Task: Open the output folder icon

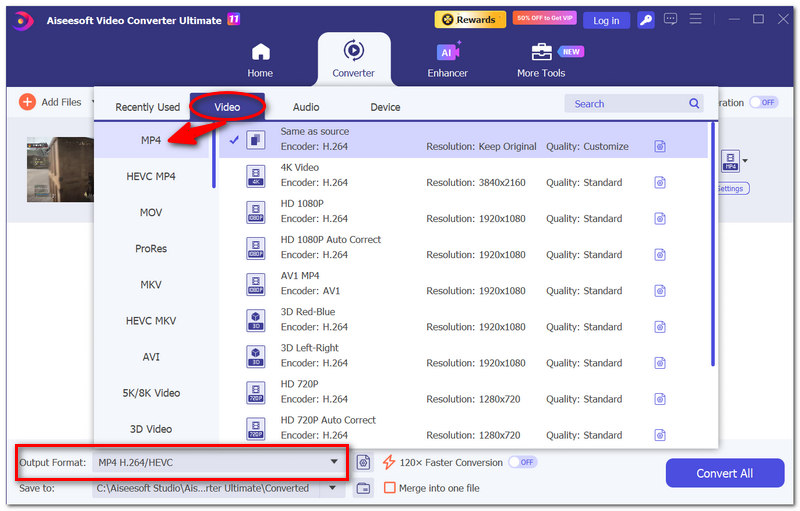Action: [363, 488]
